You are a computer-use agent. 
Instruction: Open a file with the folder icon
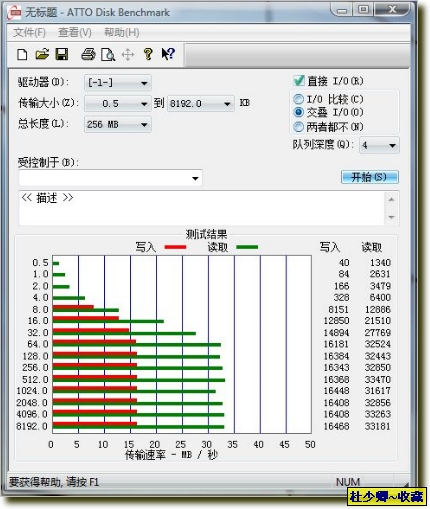(x=42, y=54)
